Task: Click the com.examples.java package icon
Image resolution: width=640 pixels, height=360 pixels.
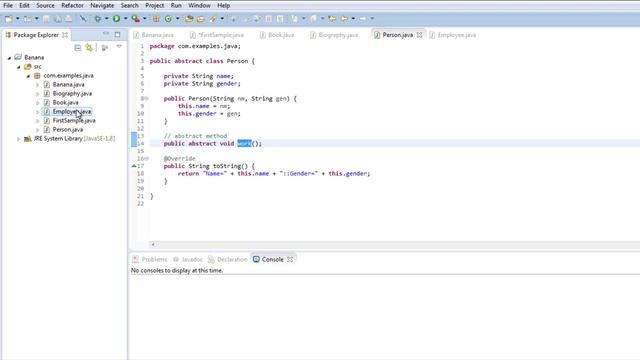Action: (37, 76)
